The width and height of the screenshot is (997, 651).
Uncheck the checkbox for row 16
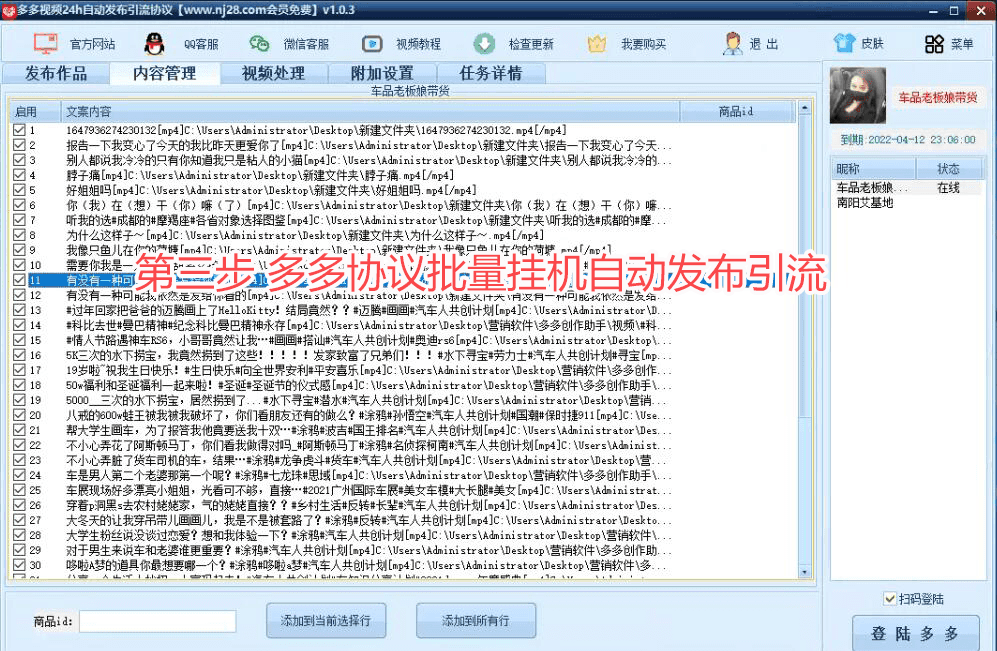[19, 355]
